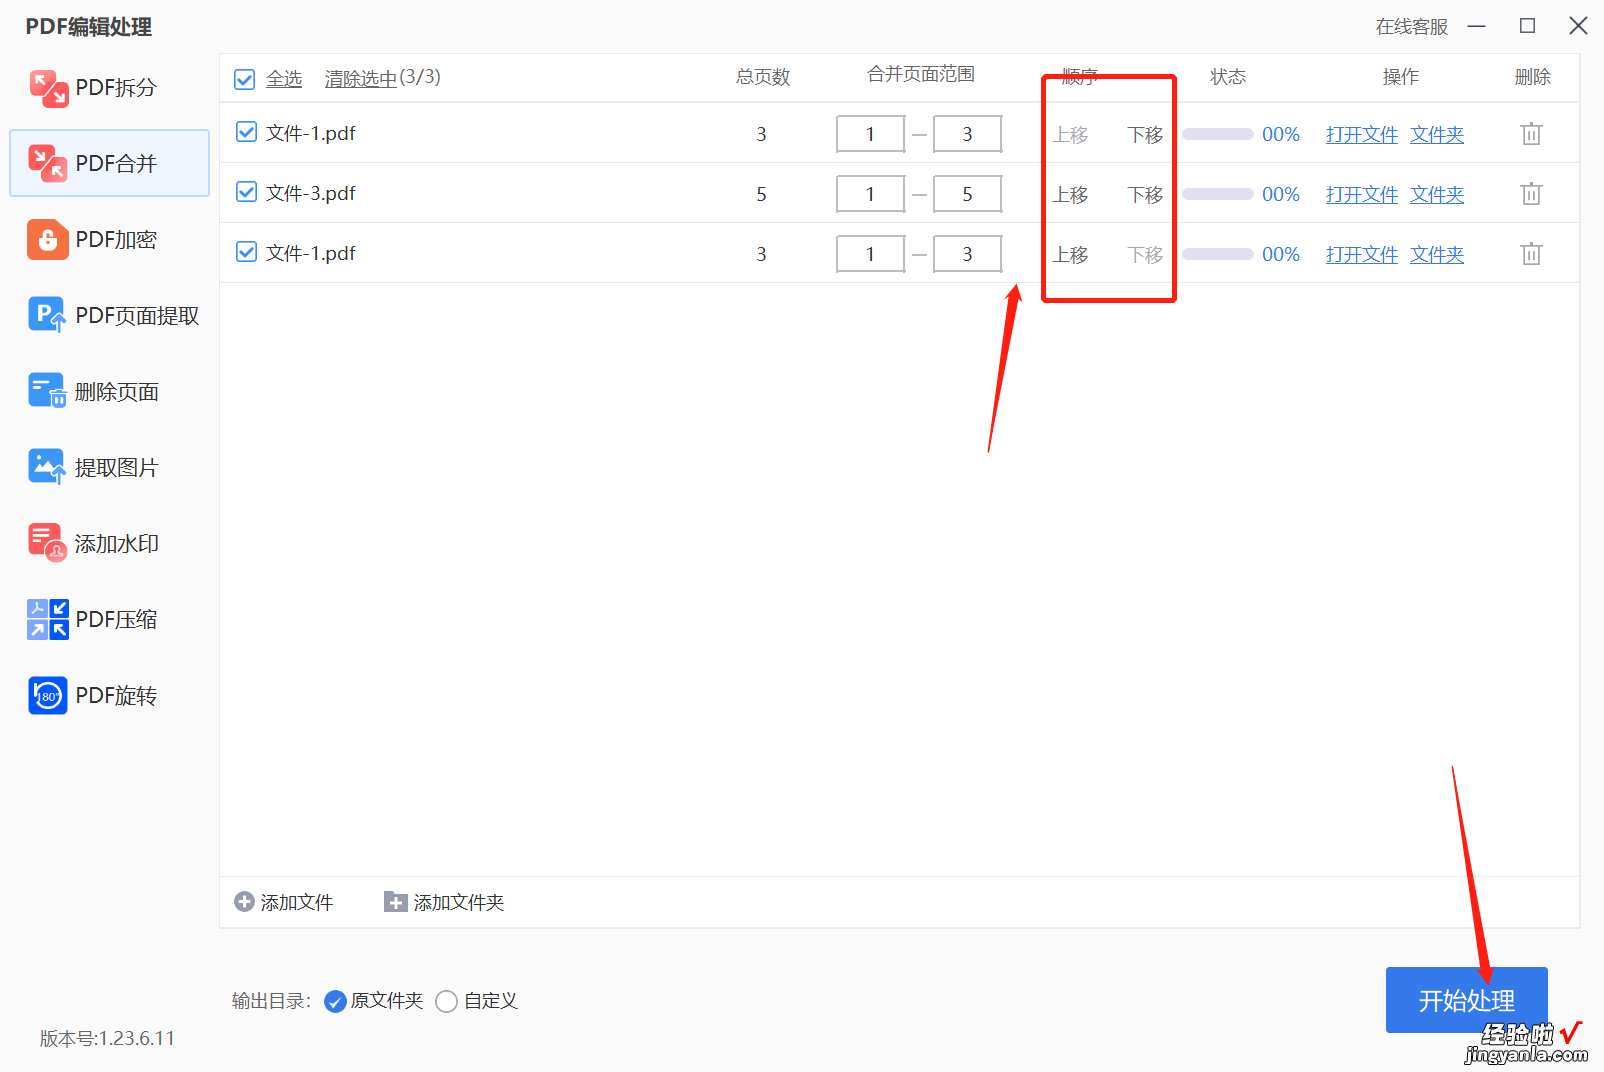Viewport: 1604px width, 1072px height.
Task: Click the 全选 text link
Action: [x=284, y=79]
